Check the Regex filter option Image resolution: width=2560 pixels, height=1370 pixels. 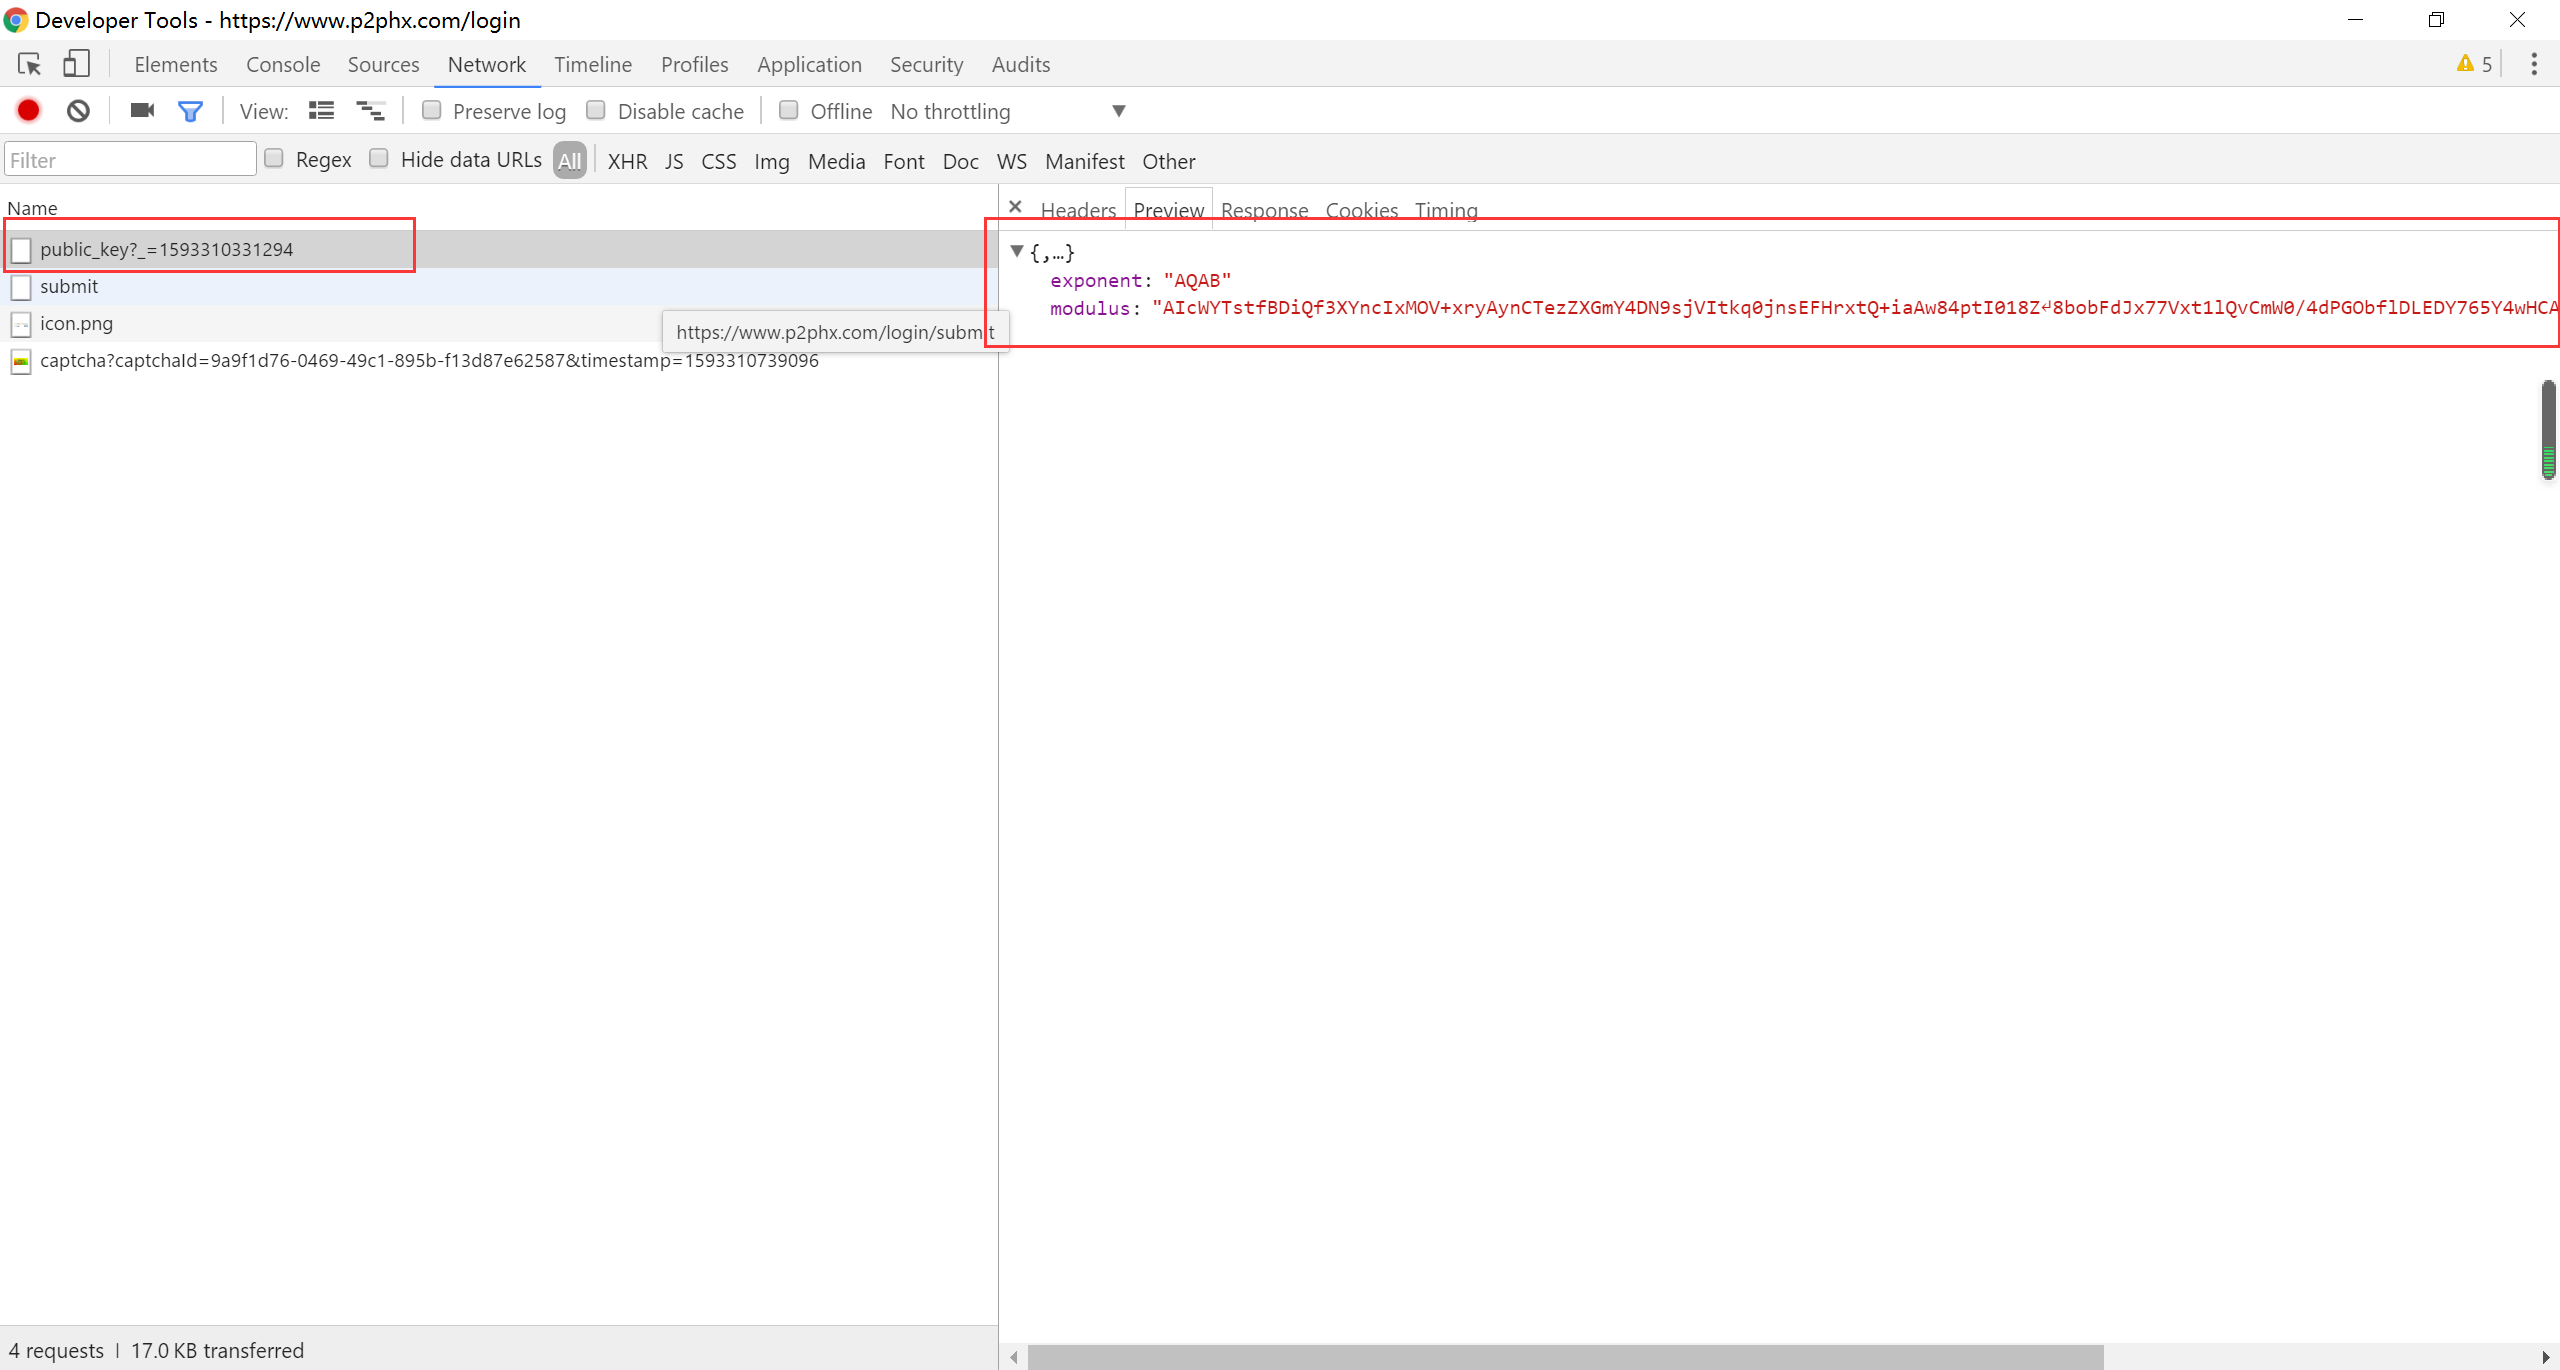274,159
